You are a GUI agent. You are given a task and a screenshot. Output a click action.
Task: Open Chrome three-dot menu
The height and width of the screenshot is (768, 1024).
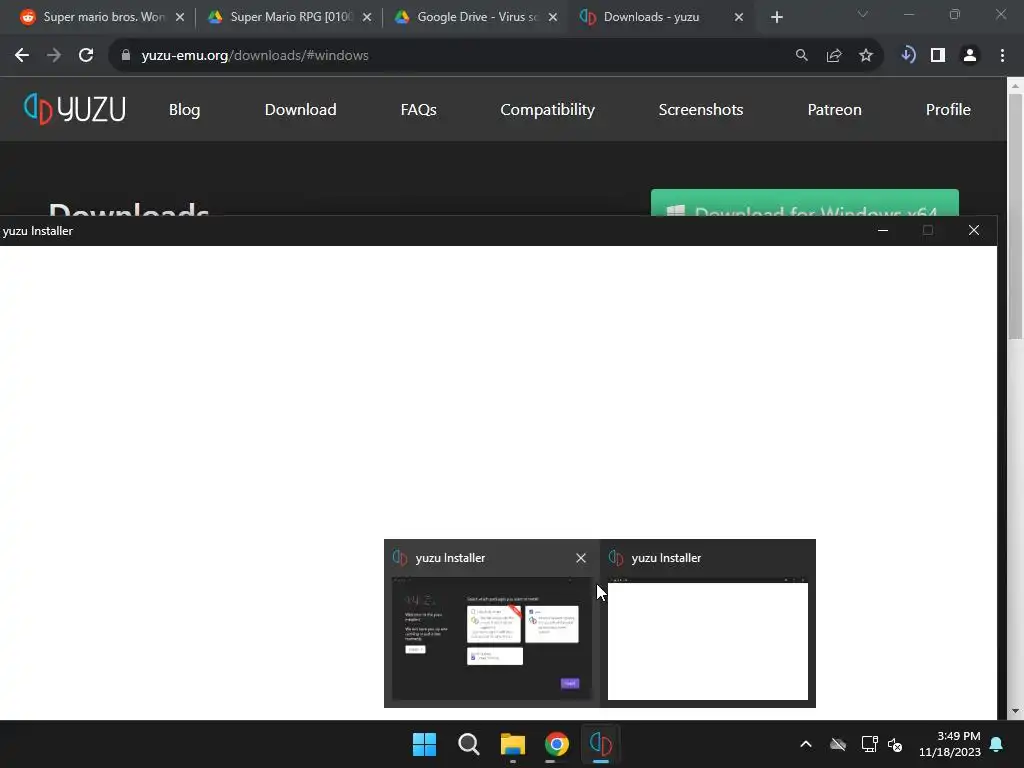click(x=1002, y=56)
